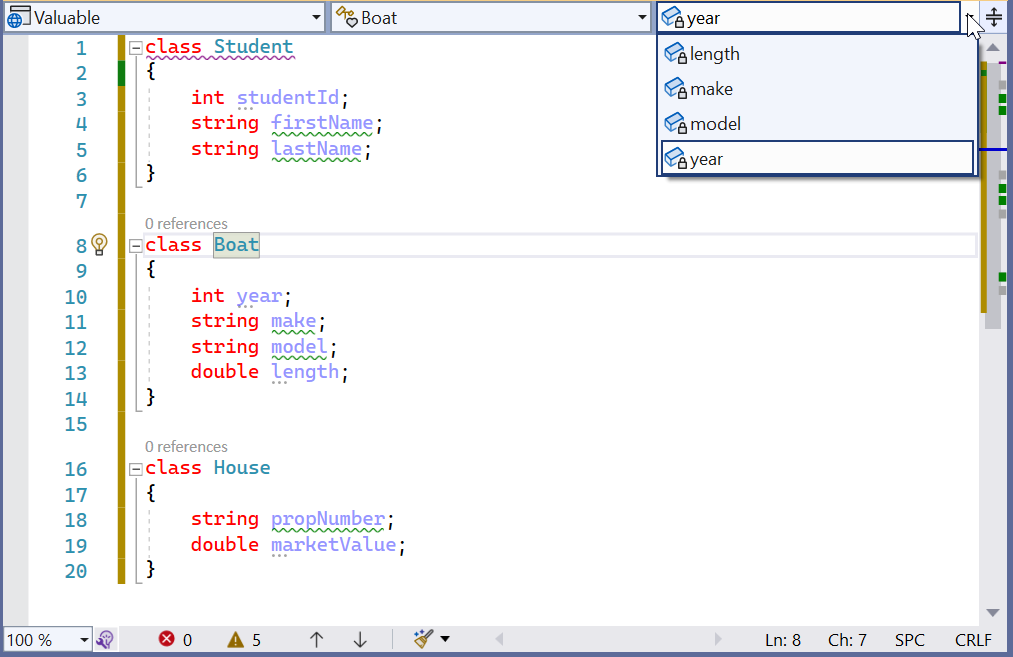Click the Ch: 7 character indicator
The width and height of the screenshot is (1013, 657).
pyautogui.click(x=847, y=640)
